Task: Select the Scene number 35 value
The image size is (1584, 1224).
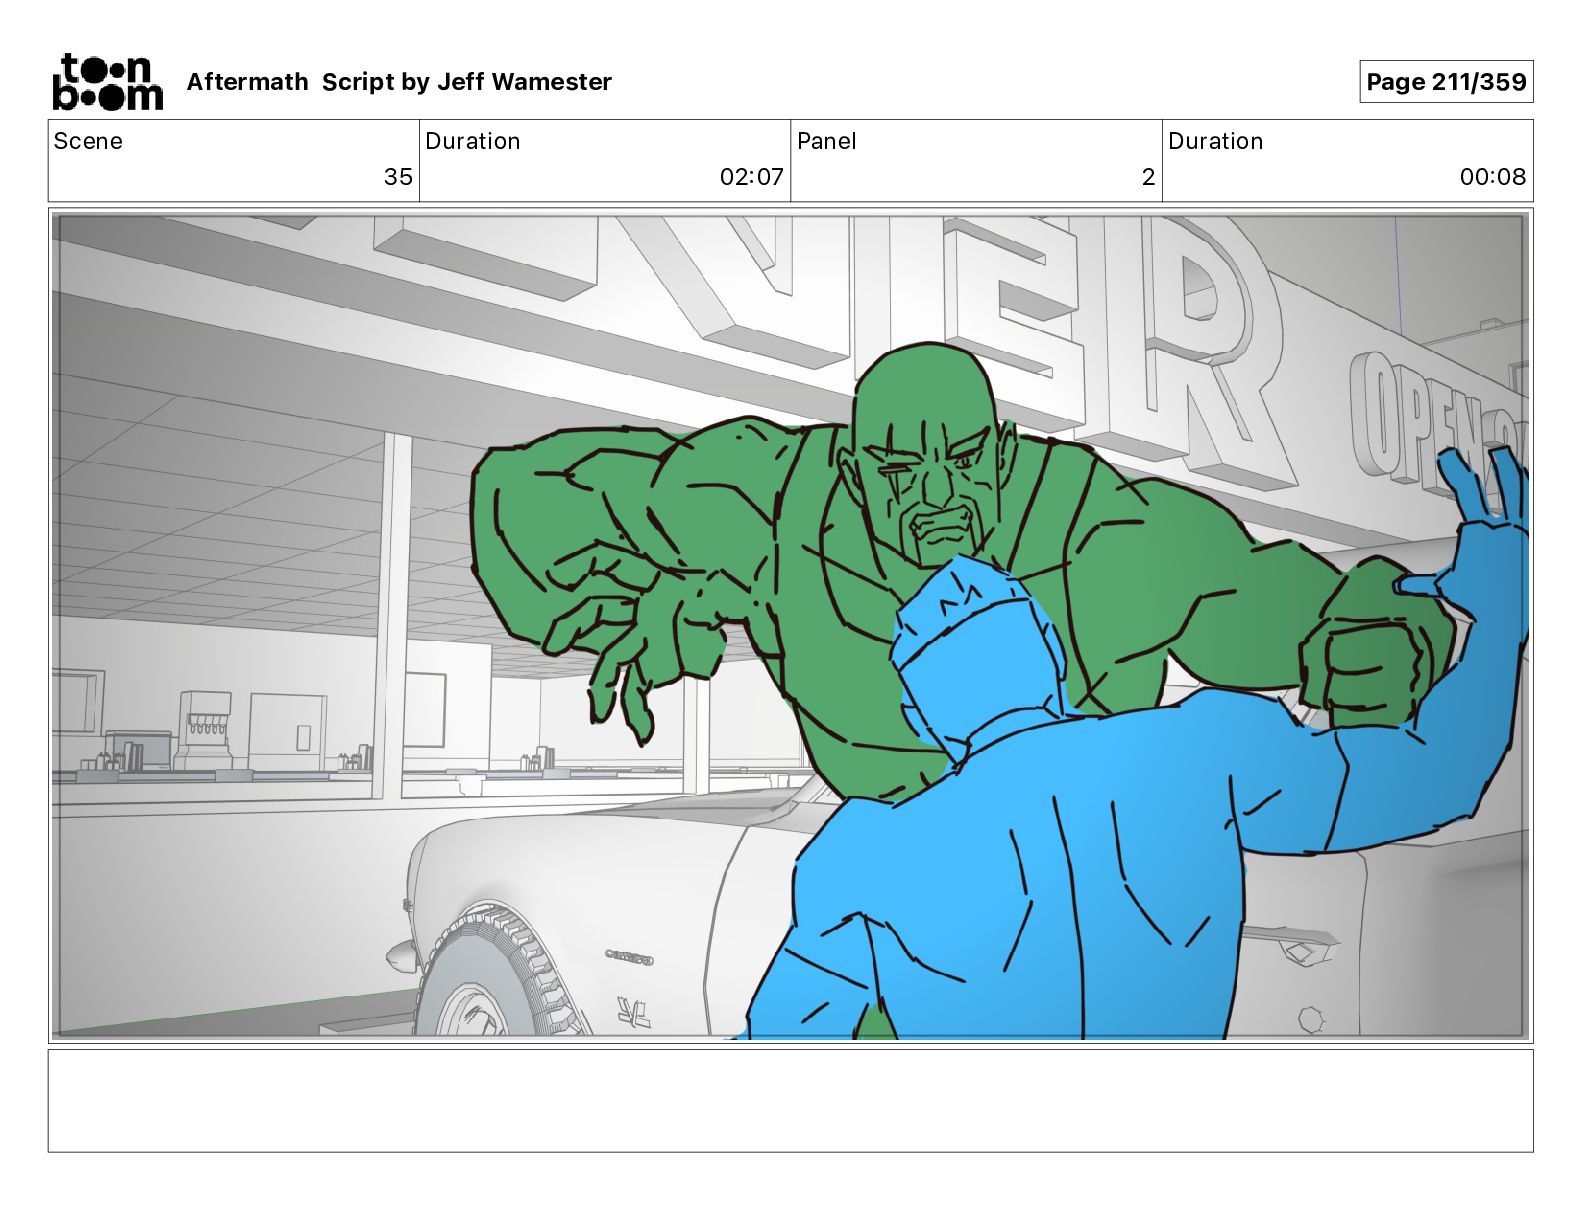Action: tap(397, 177)
